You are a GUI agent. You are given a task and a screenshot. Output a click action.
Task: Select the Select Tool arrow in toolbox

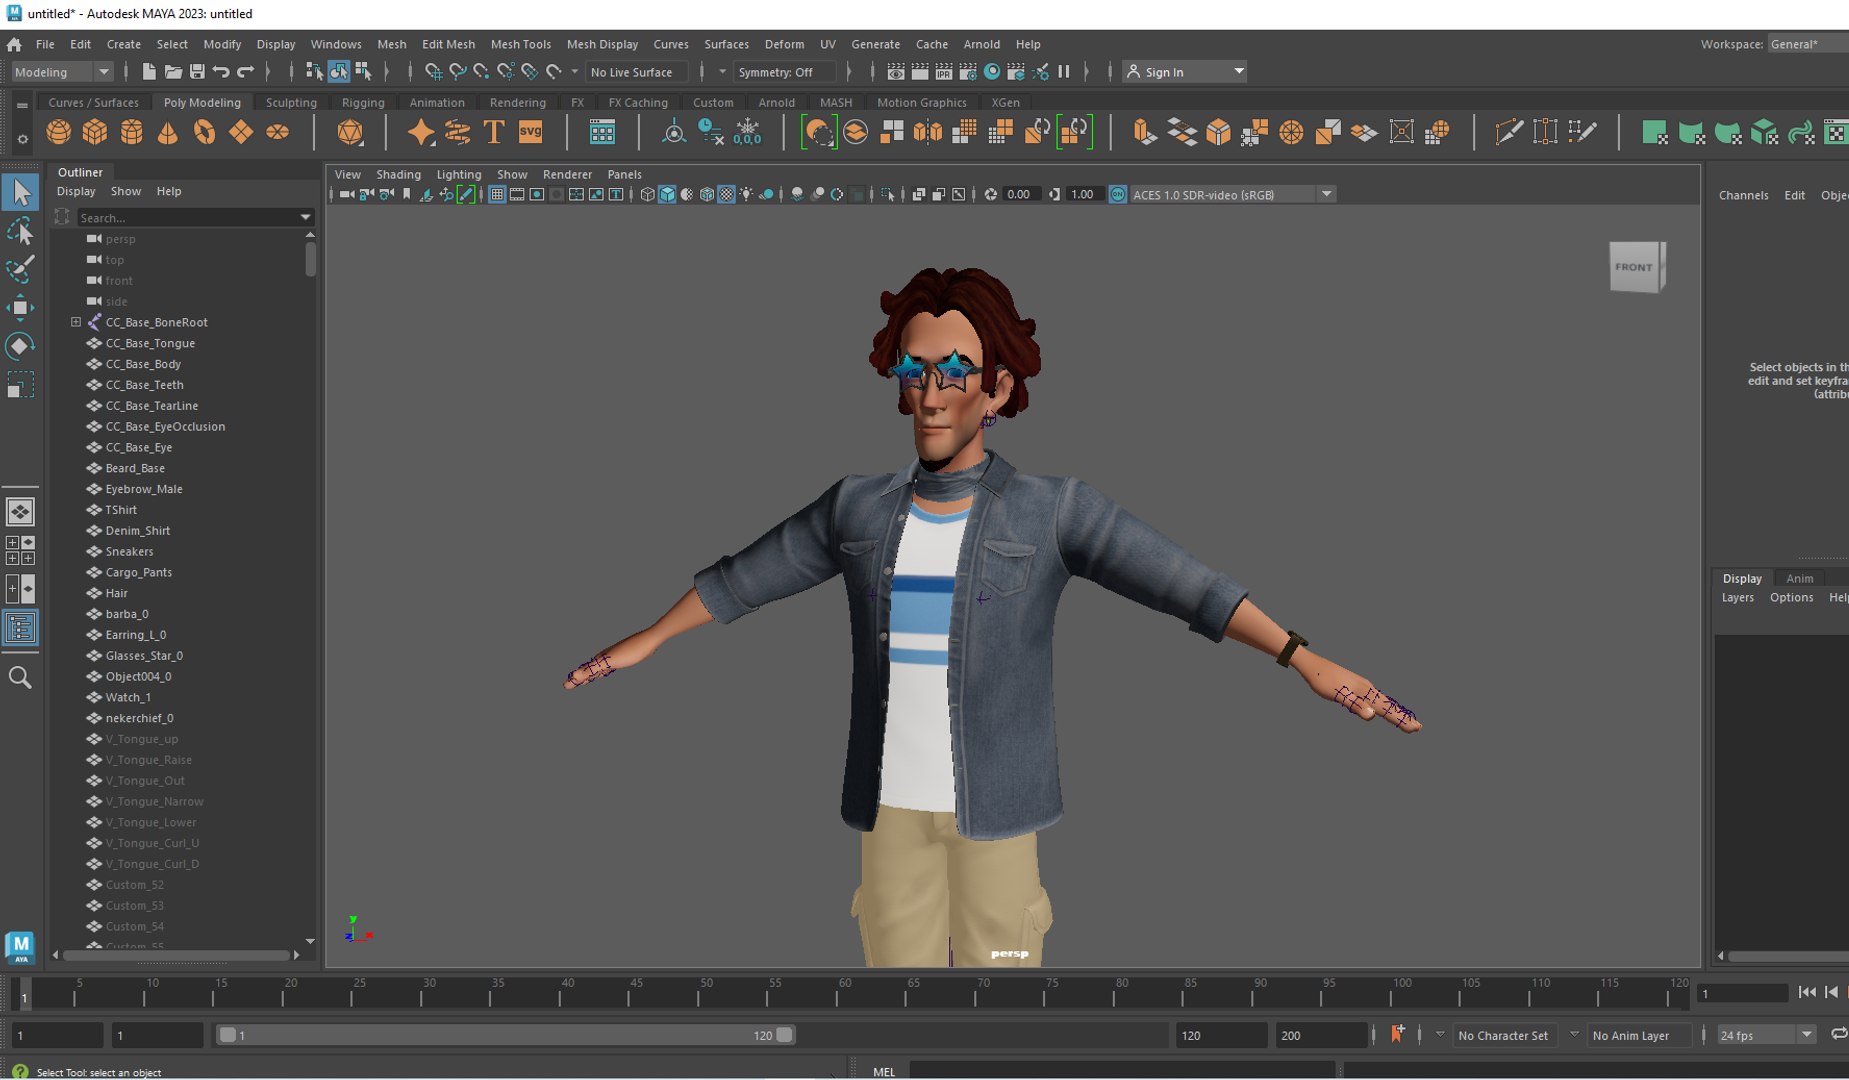pyautogui.click(x=20, y=192)
